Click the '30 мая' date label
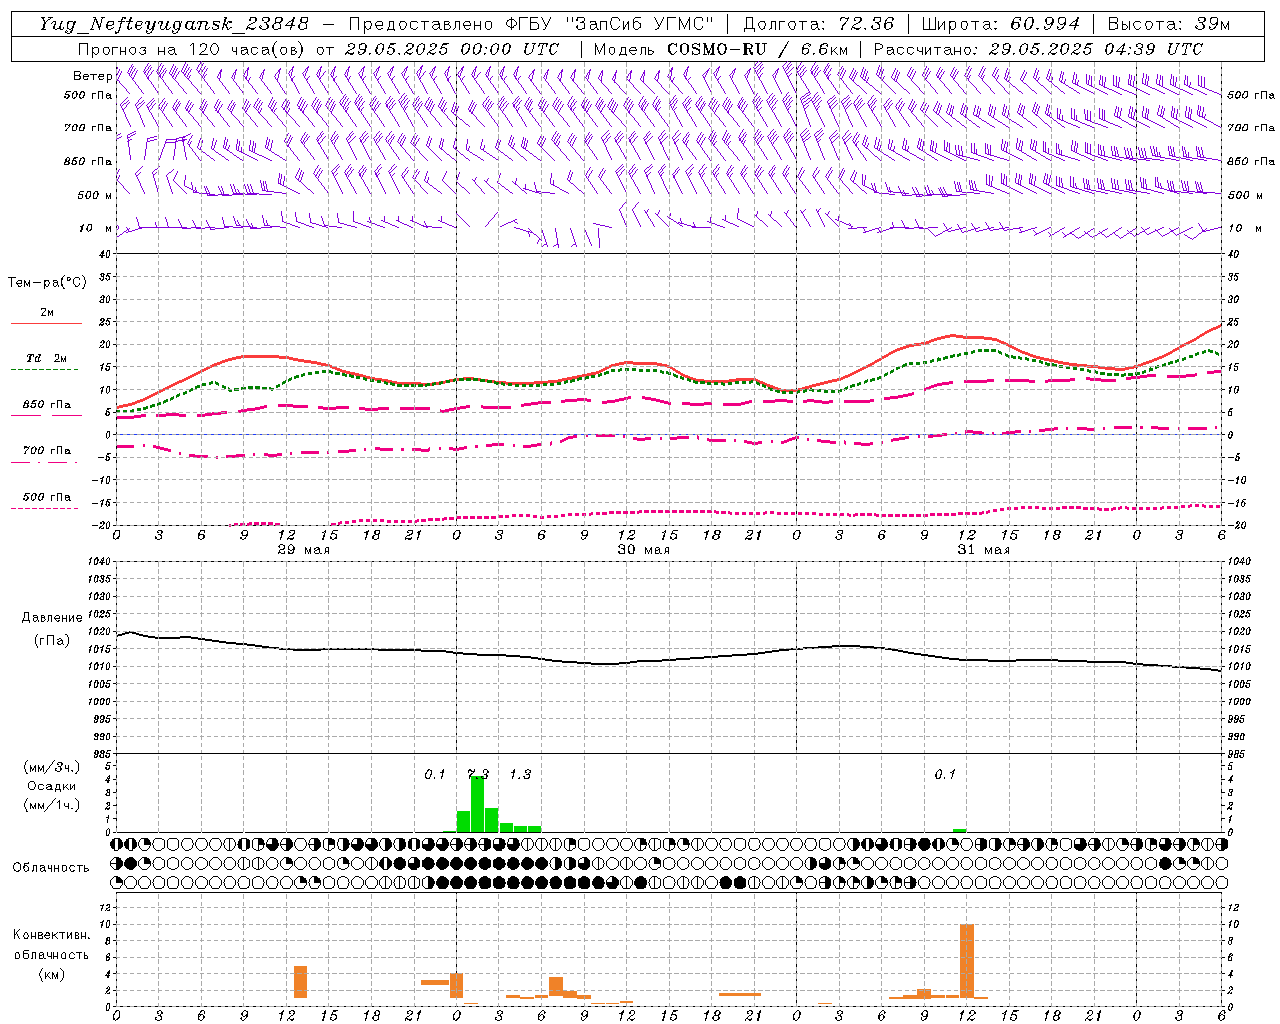 [643, 550]
